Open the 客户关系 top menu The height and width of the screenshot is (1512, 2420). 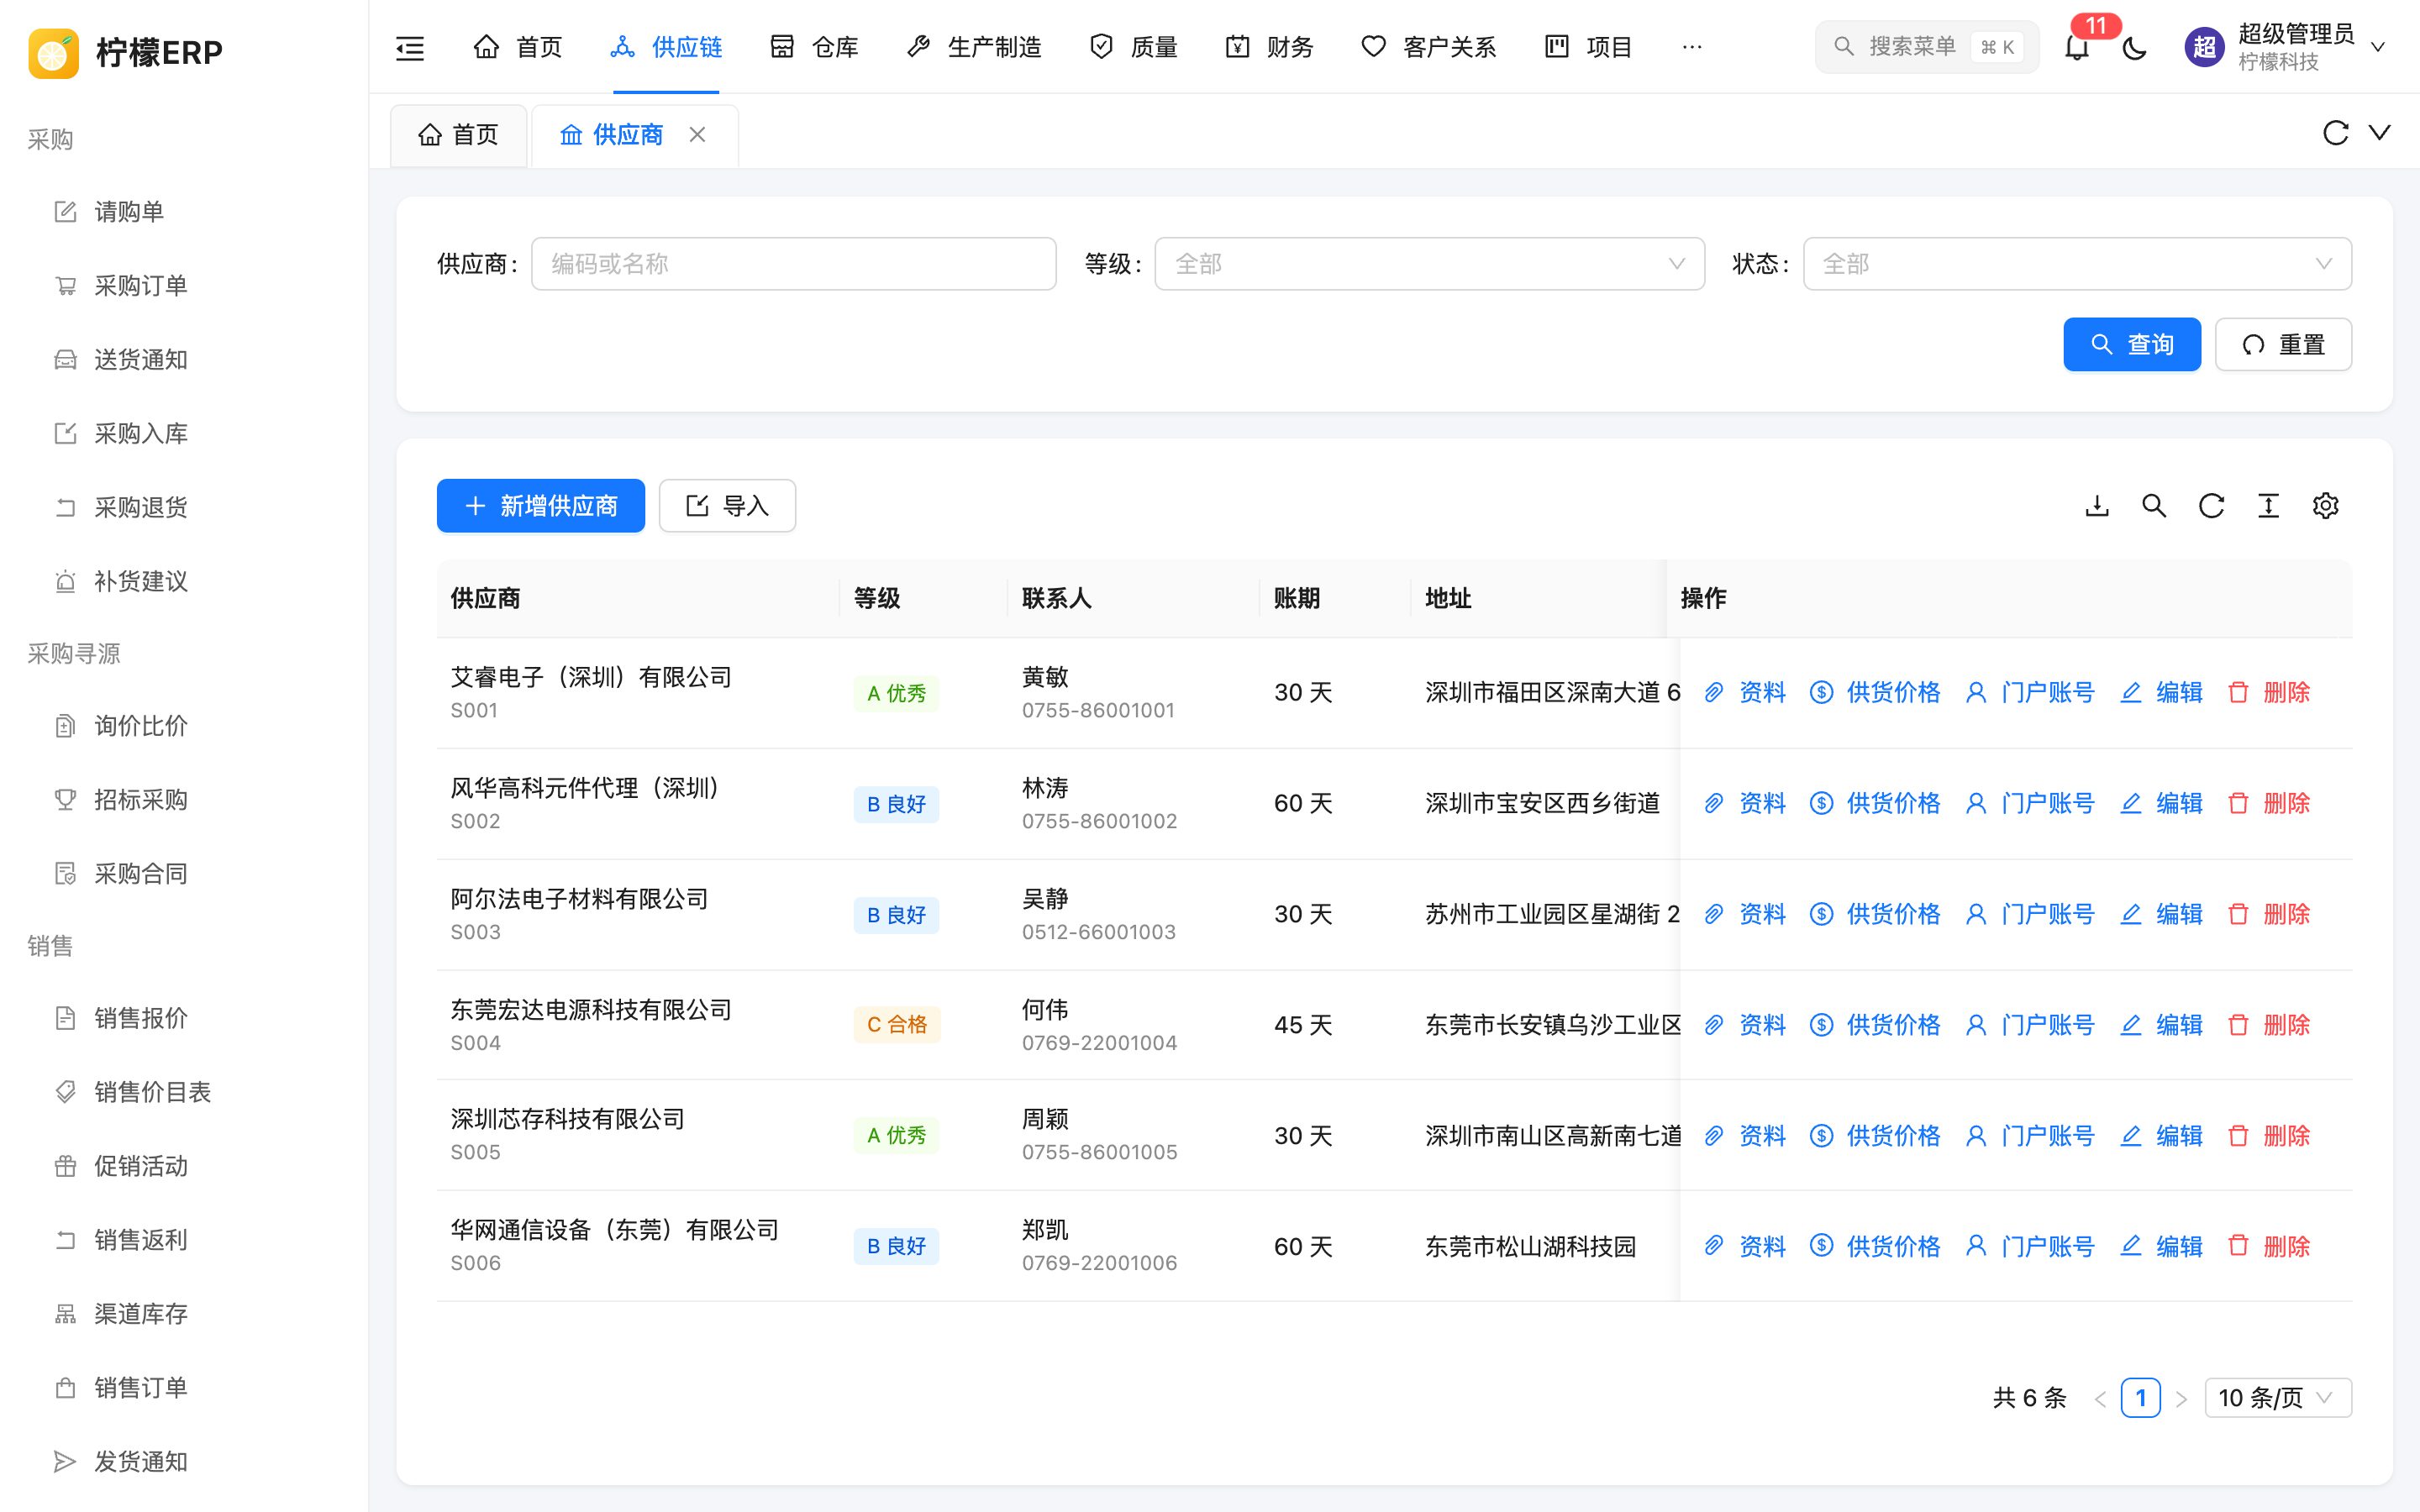pos(1428,47)
